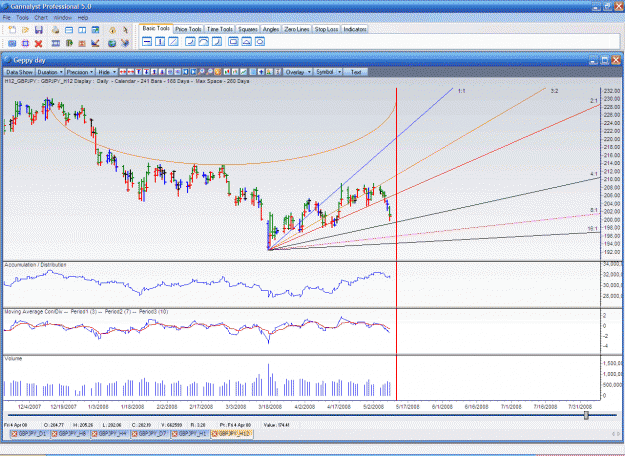Click the Print icon in main toolbar
Image resolution: width=625 pixels, height=456 pixels.
pyautogui.click(x=55, y=30)
